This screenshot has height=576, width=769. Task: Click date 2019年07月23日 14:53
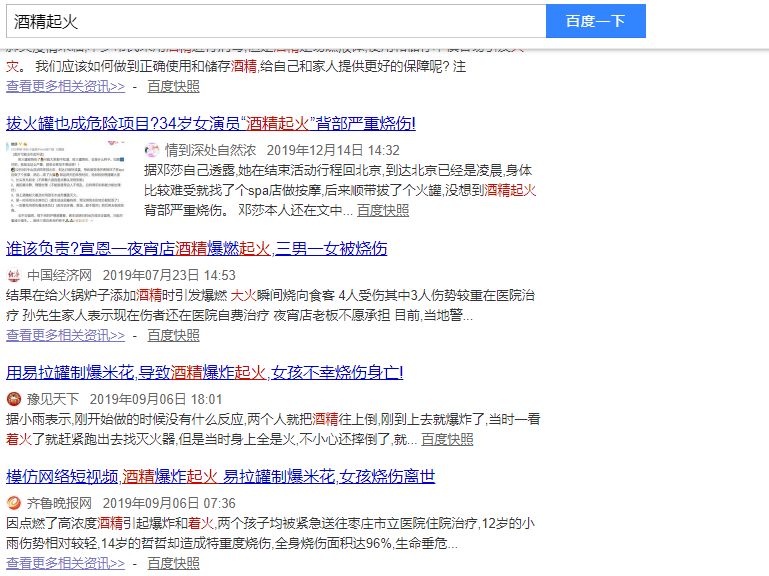click(x=169, y=275)
